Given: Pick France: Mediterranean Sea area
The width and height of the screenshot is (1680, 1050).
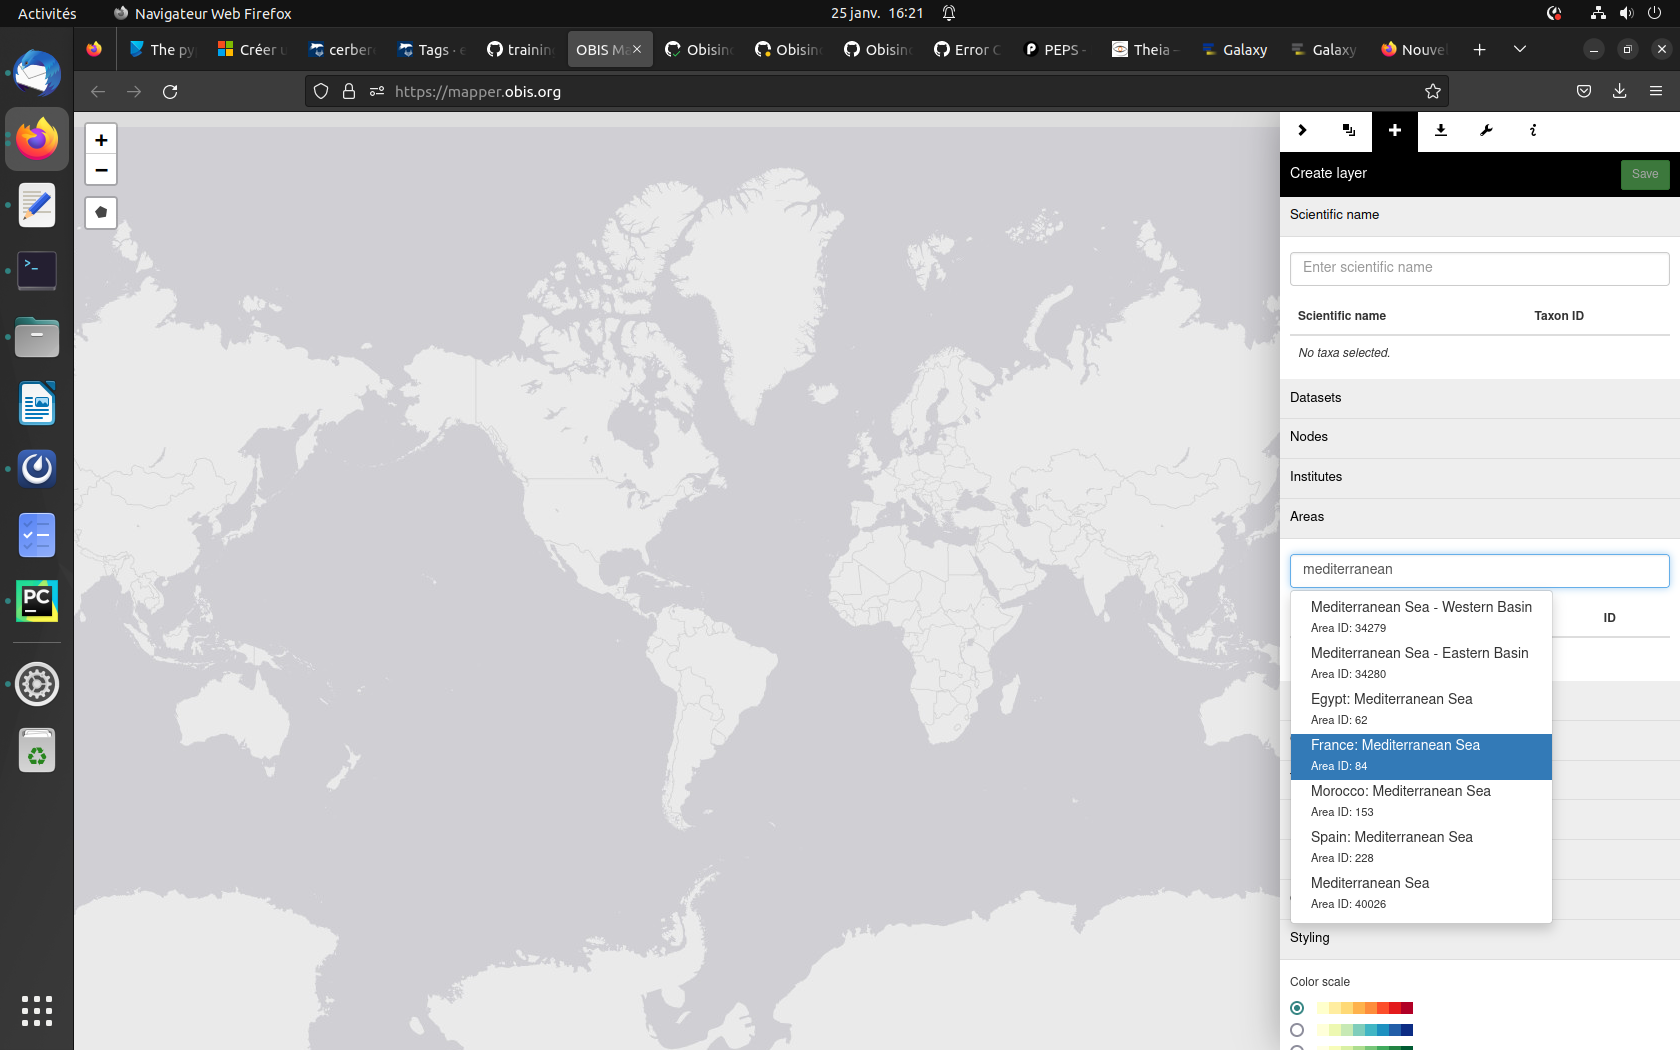Looking at the screenshot, I should pyautogui.click(x=1421, y=756).
